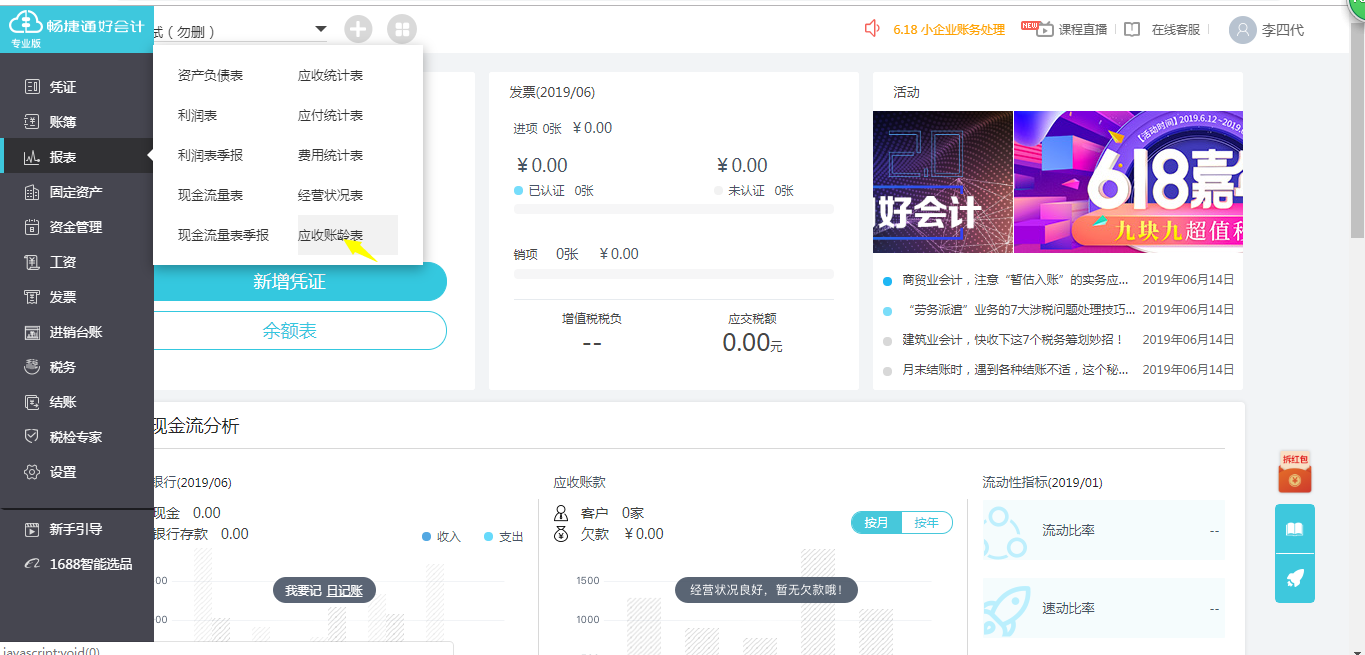
Task: Switch receivables chart to 按月
Action: coord(876,522)
